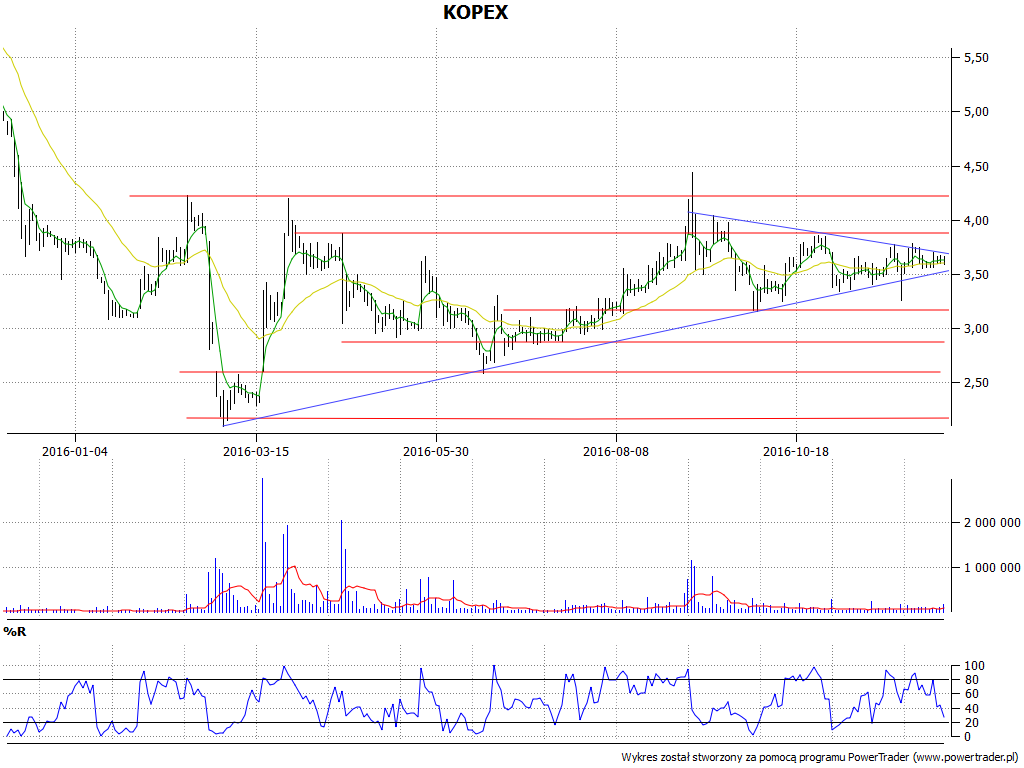Click the 3,00 price axis label
Image resolution: width=1024 pixels, height=768 pixels.
coord(976,329)
